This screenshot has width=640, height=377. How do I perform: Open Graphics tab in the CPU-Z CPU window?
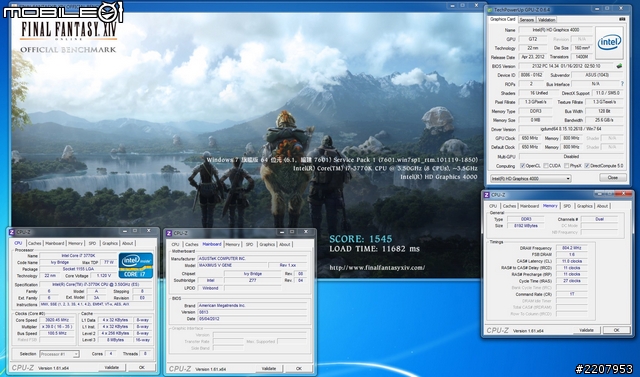tap(110, 243)
